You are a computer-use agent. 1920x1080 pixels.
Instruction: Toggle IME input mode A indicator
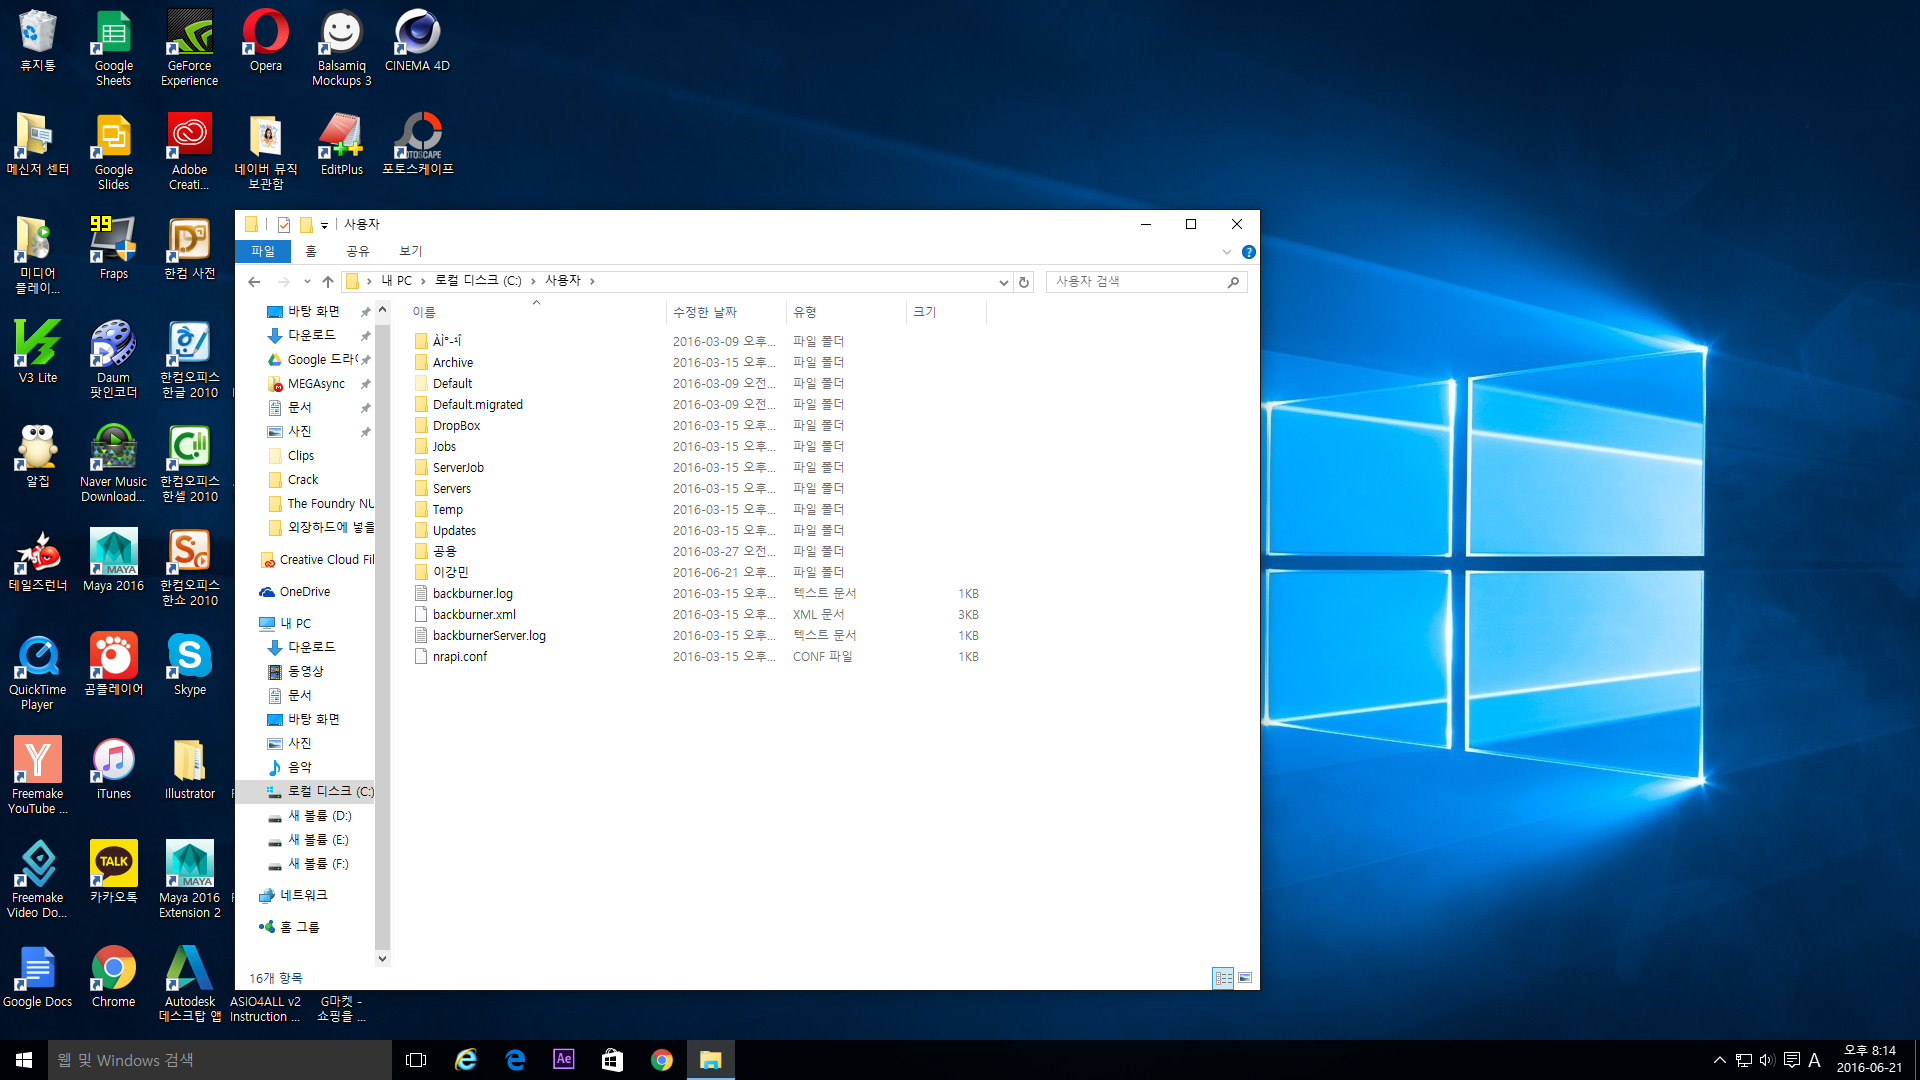click(1814, 1060)
